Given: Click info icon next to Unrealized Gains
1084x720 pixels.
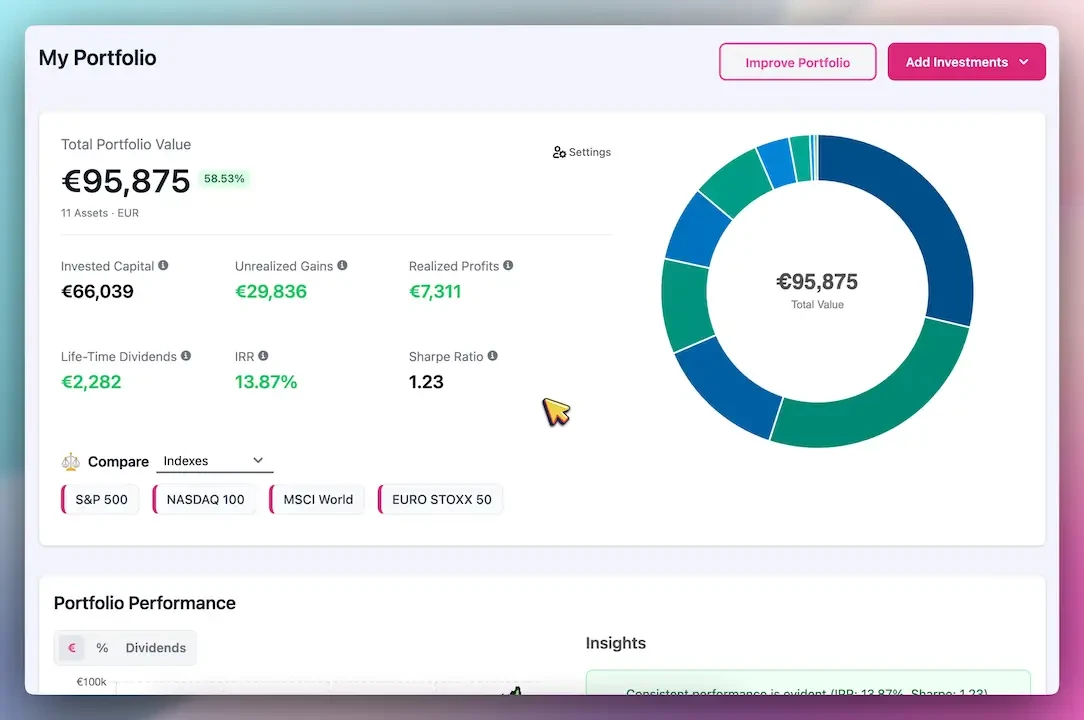Looking at the screenshot, I should coord(342,266).
